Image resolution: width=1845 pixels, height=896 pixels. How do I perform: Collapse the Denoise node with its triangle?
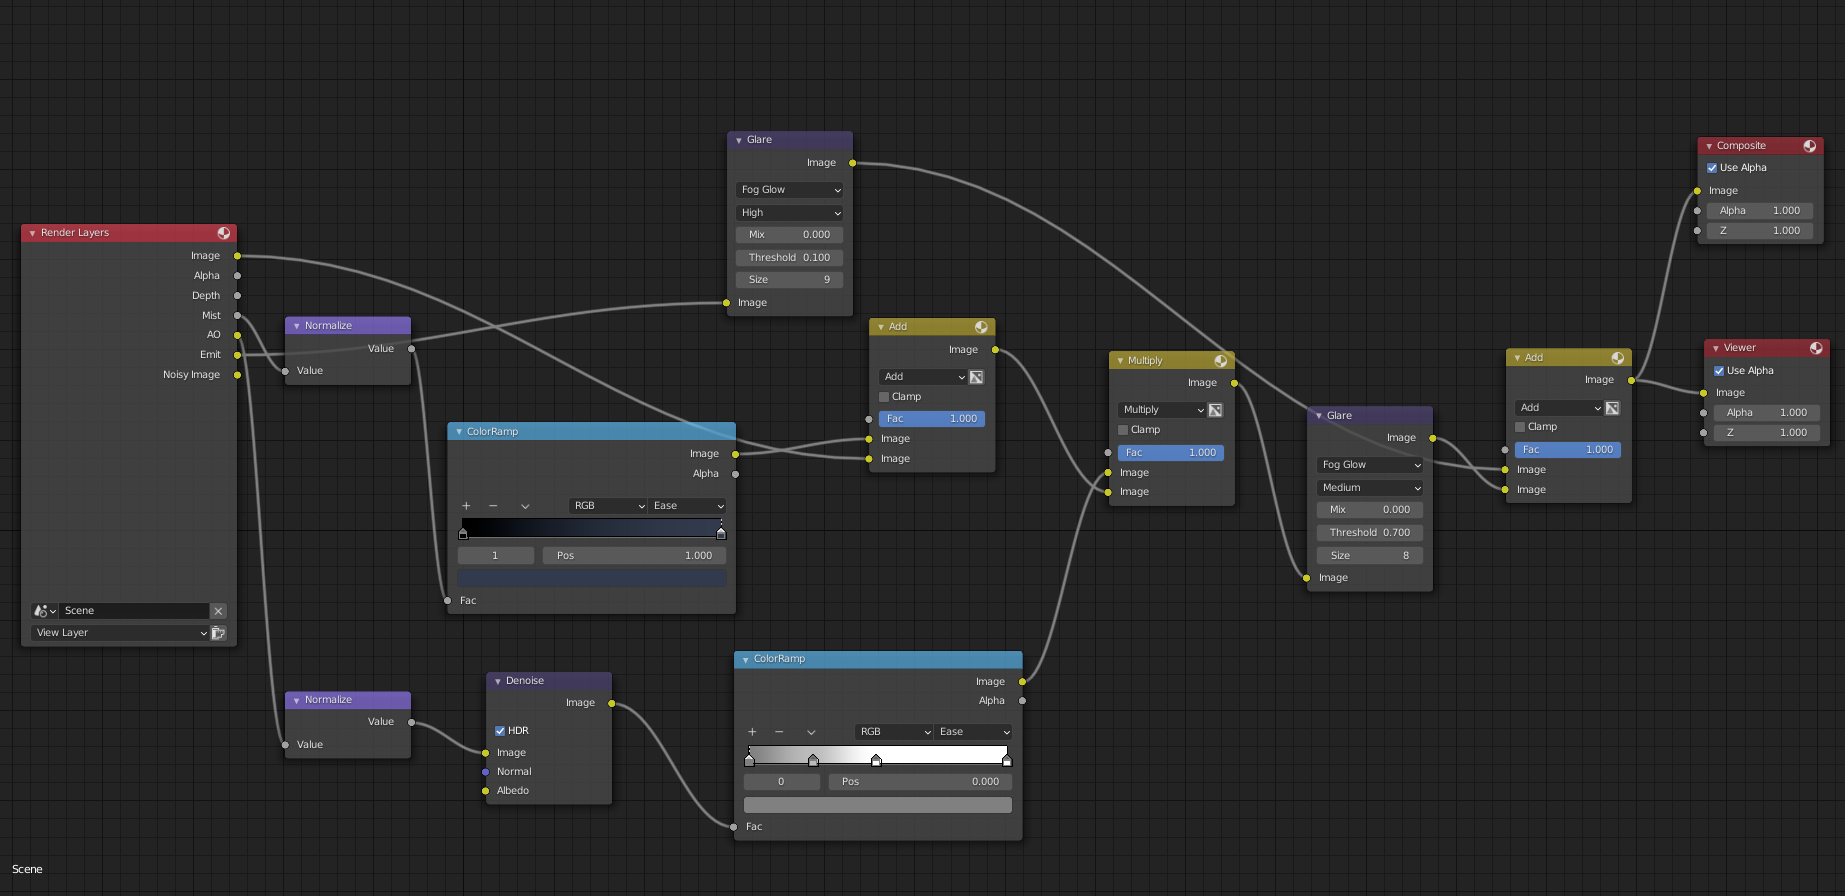coord(498,681)
